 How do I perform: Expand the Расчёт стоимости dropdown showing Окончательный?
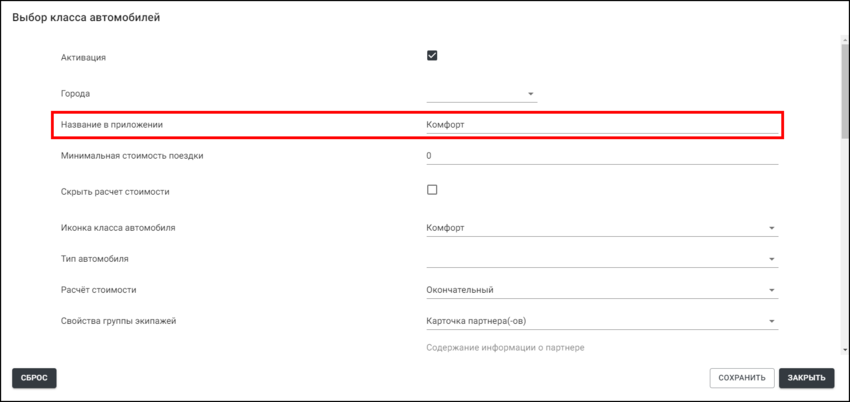[x=601, y=290]
